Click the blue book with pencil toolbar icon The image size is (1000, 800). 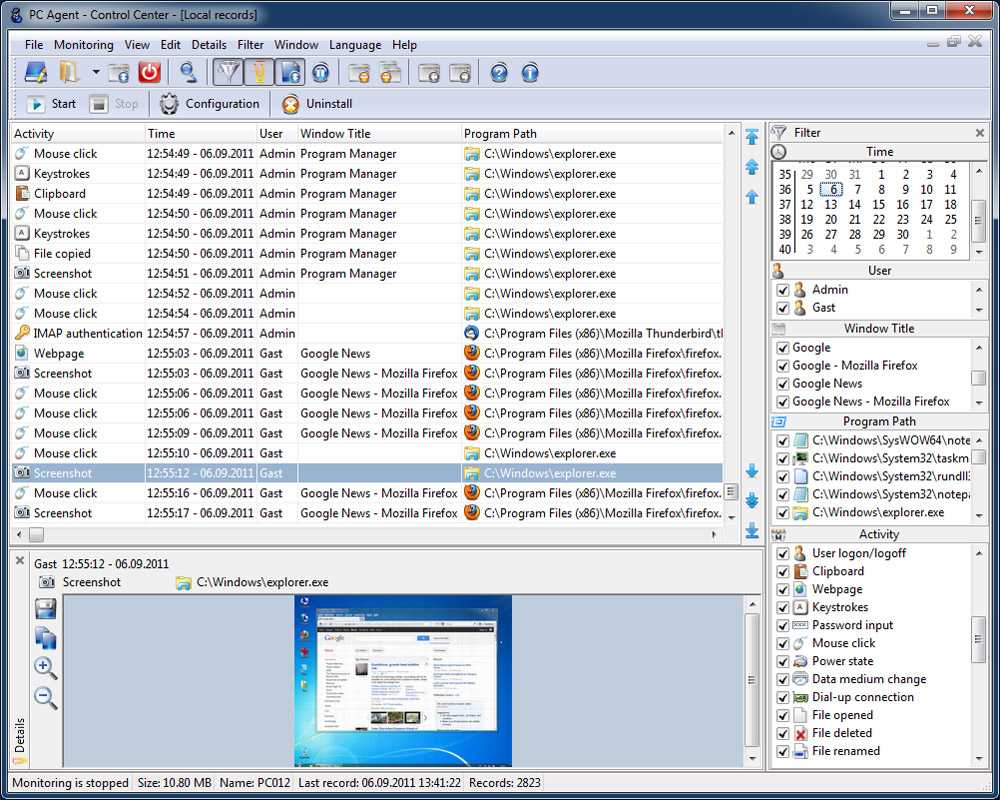point(36,72)
